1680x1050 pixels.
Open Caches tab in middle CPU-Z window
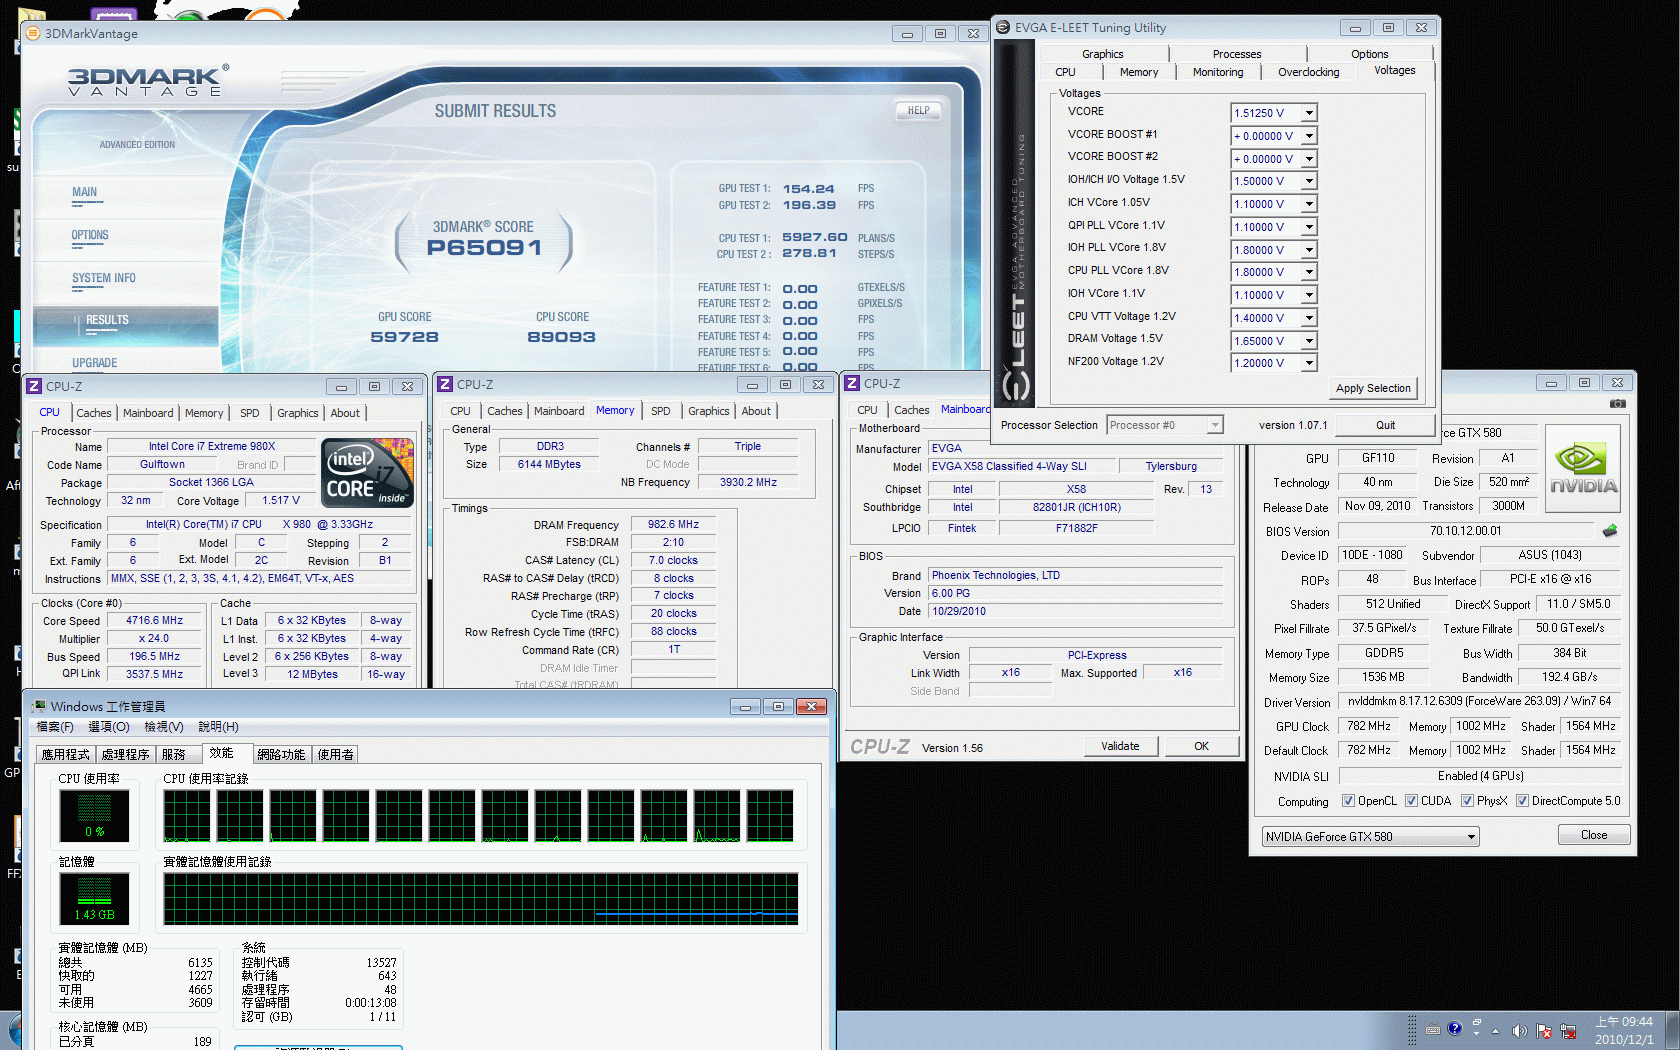pos(505,411)
